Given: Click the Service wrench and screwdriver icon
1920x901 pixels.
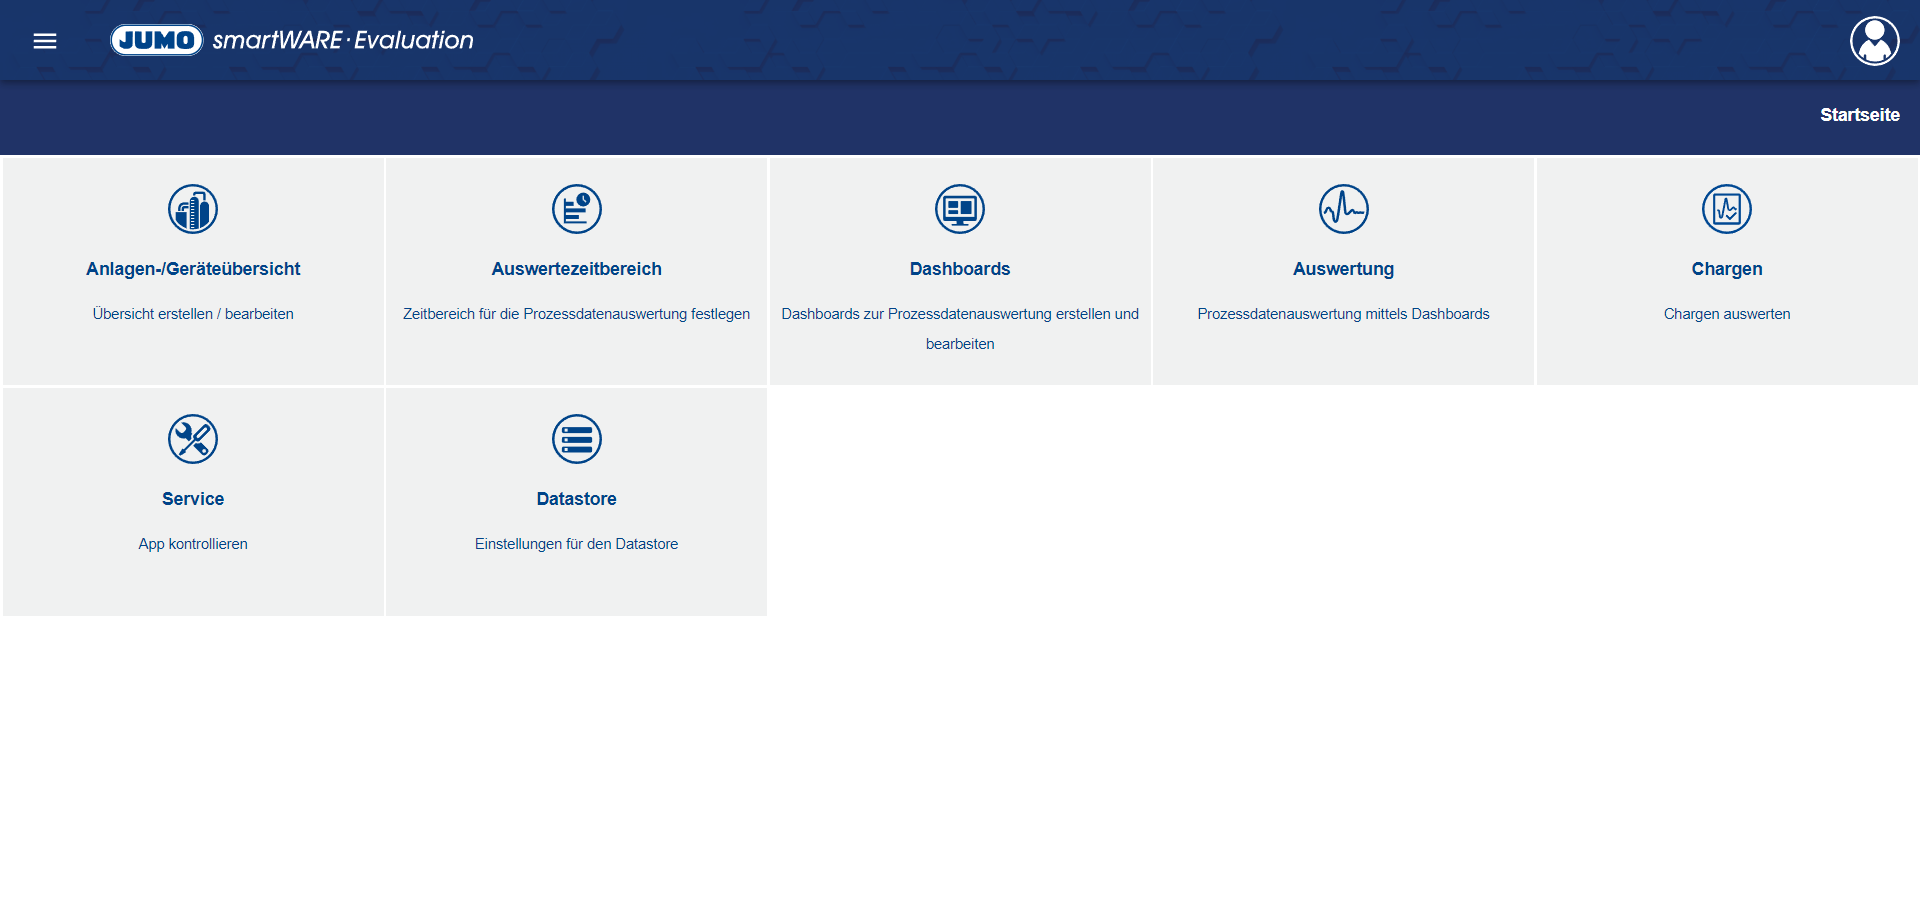Looking at the screenshot, I should point(193,439).
